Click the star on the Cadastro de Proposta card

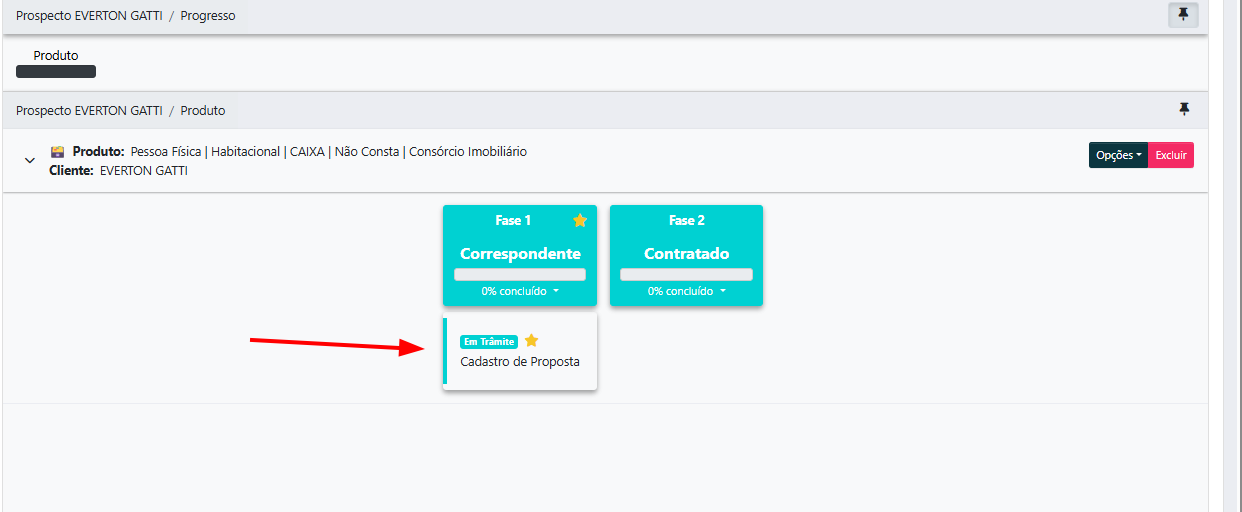531,341
